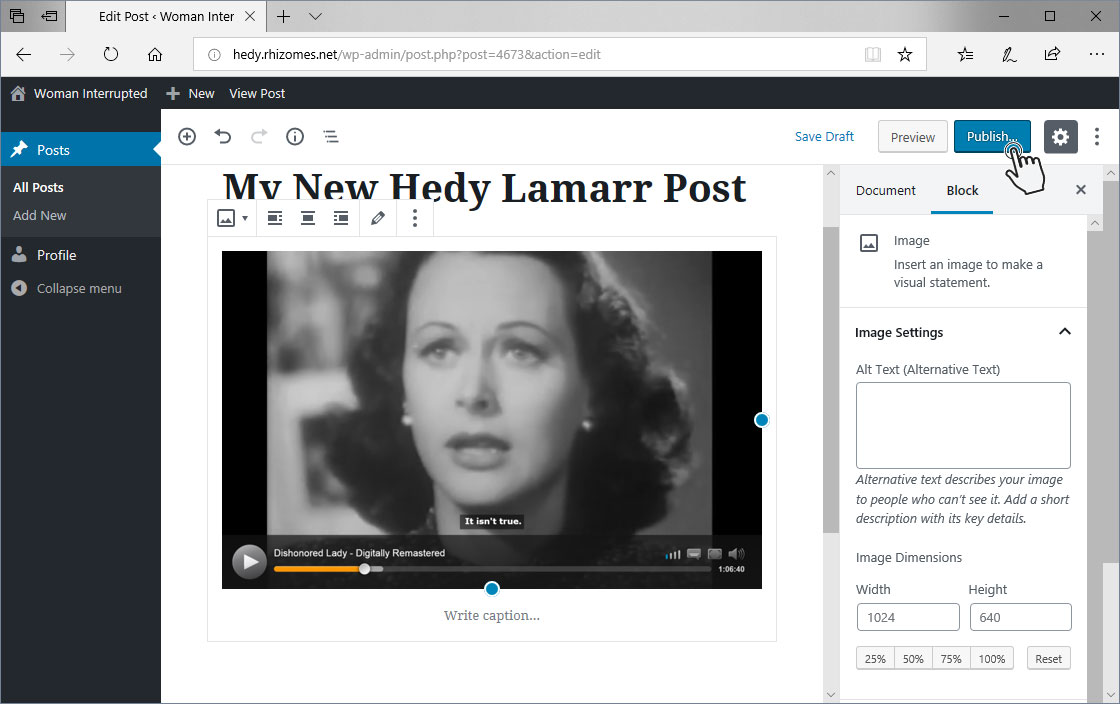The image size is (1120, 704).
Task: Open the Woman Interrupted site home link
Action: tap(79, 94)
